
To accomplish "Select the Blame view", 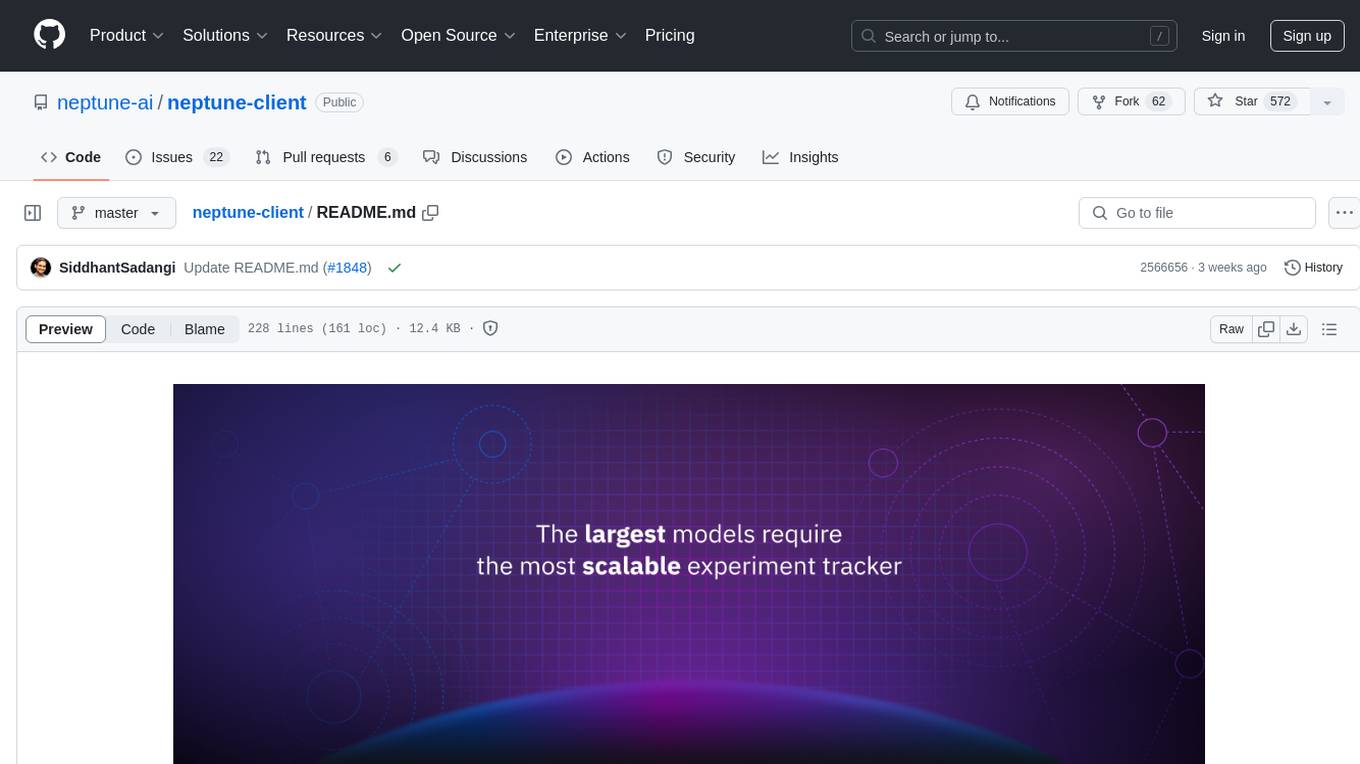I will 205,329.
